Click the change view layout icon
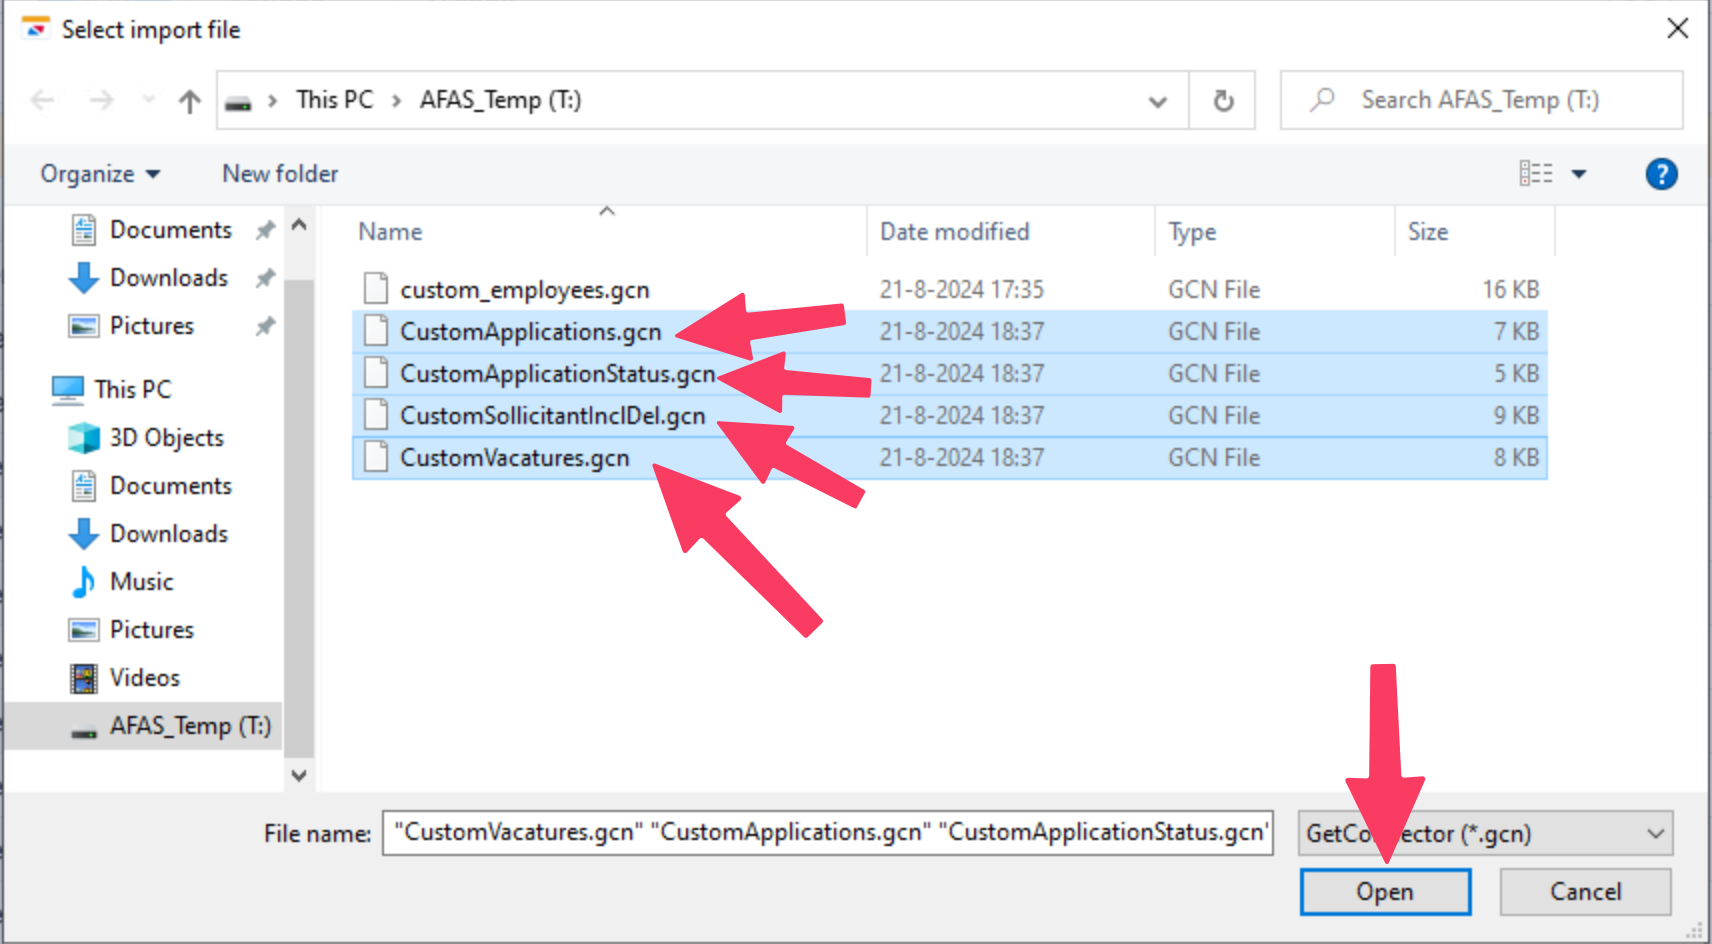 coord(1535,174)
